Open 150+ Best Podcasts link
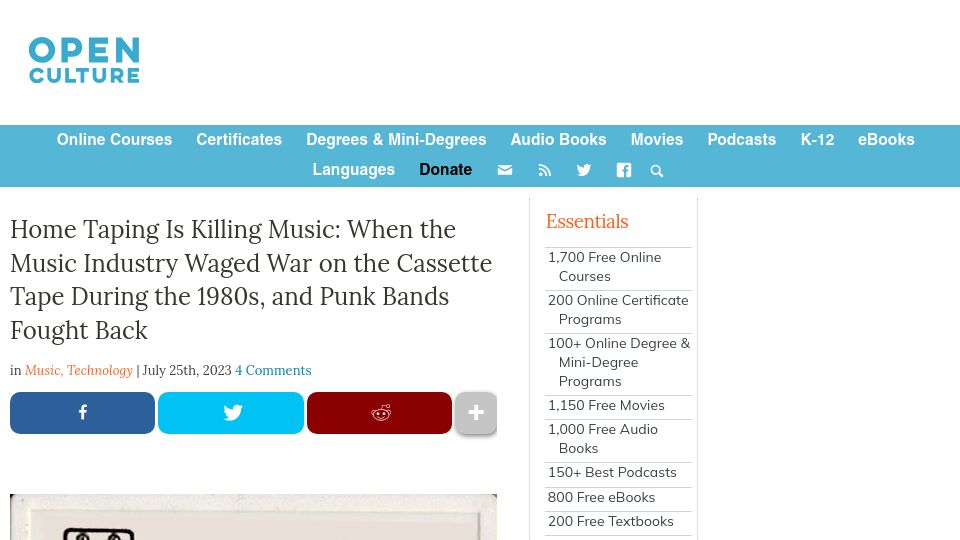Screen dimensions: 960x540 tap(612, 473)
